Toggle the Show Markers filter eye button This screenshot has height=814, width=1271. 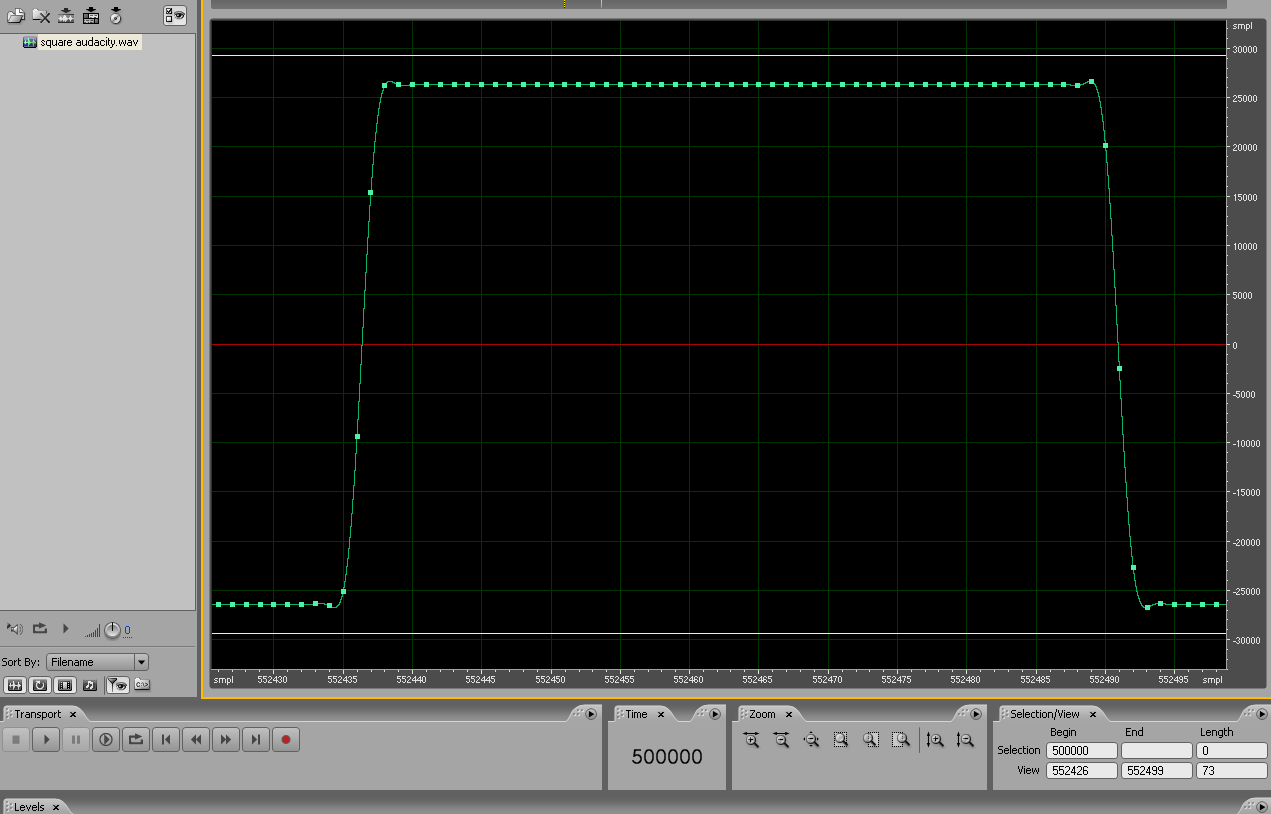[x=117, y=685]
